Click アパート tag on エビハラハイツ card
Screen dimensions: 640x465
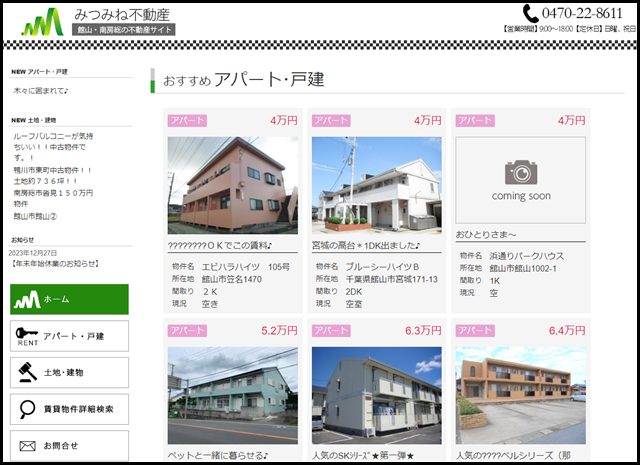pyautogui.click(x=187, y=120)
